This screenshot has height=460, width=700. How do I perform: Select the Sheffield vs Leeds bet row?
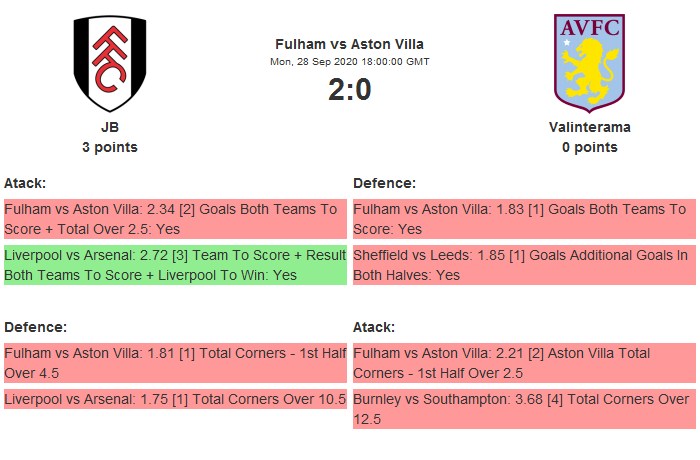pos(524,265)
